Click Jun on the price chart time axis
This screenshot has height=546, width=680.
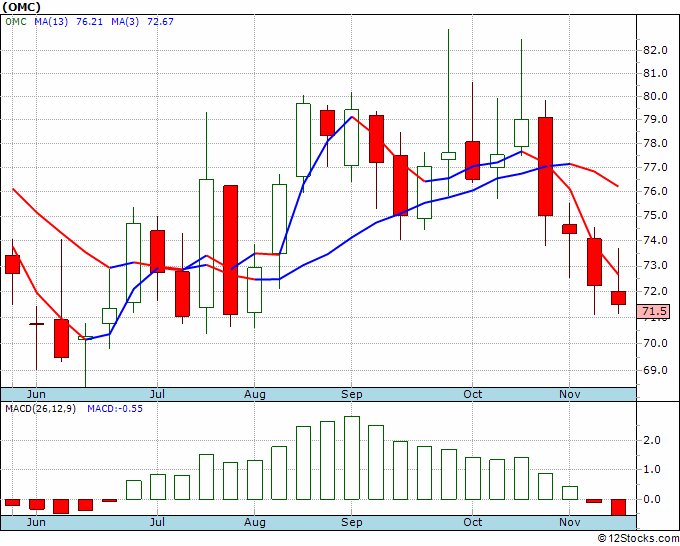(36, 394)
